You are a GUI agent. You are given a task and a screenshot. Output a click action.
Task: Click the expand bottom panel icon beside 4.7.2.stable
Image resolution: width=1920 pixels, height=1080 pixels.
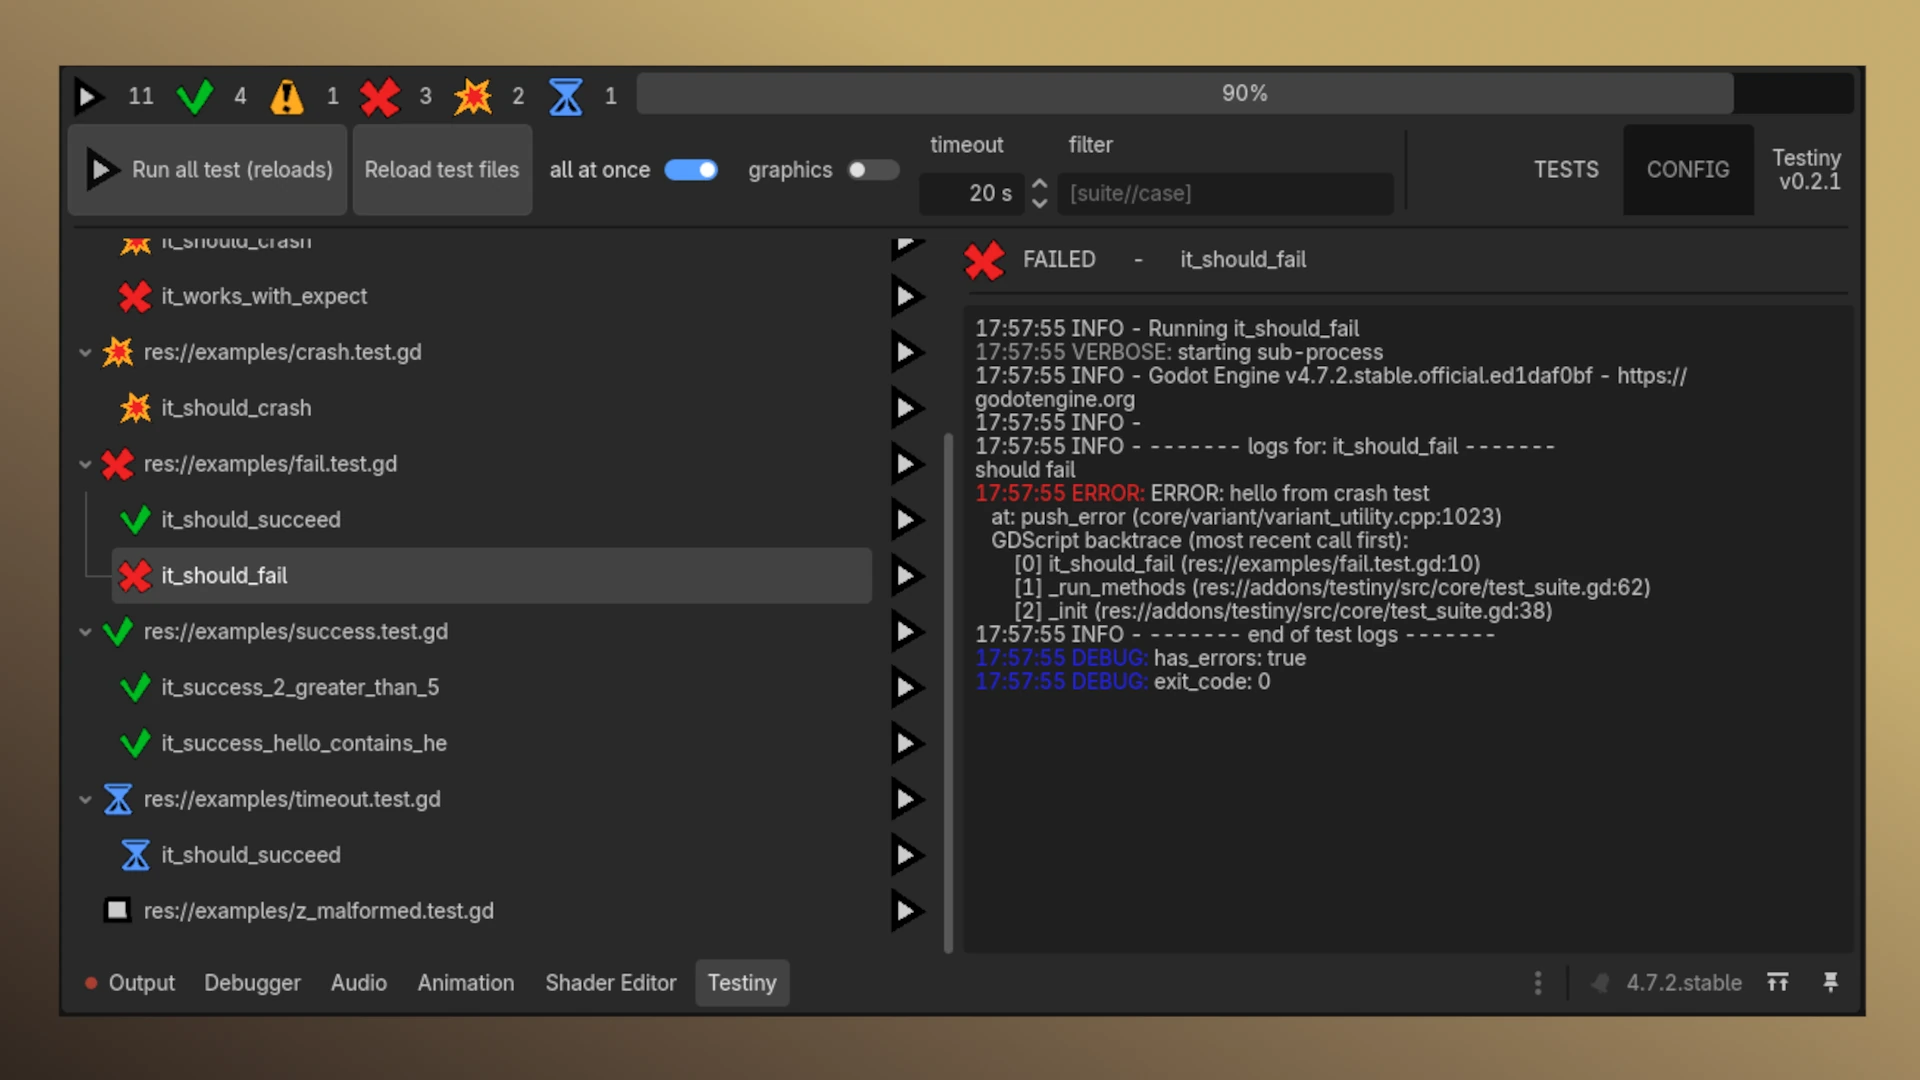1777,982
